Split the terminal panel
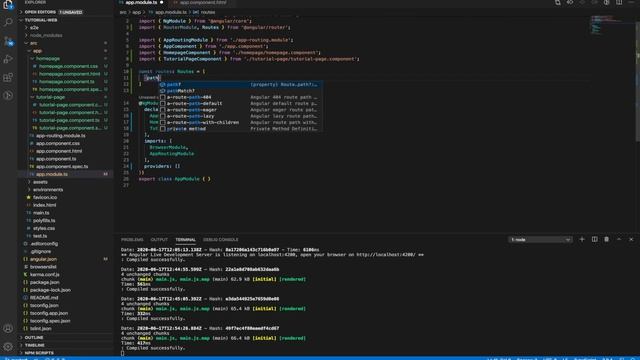Image resolution: width=640 pixels, height=360 pixels. (594, 240)
